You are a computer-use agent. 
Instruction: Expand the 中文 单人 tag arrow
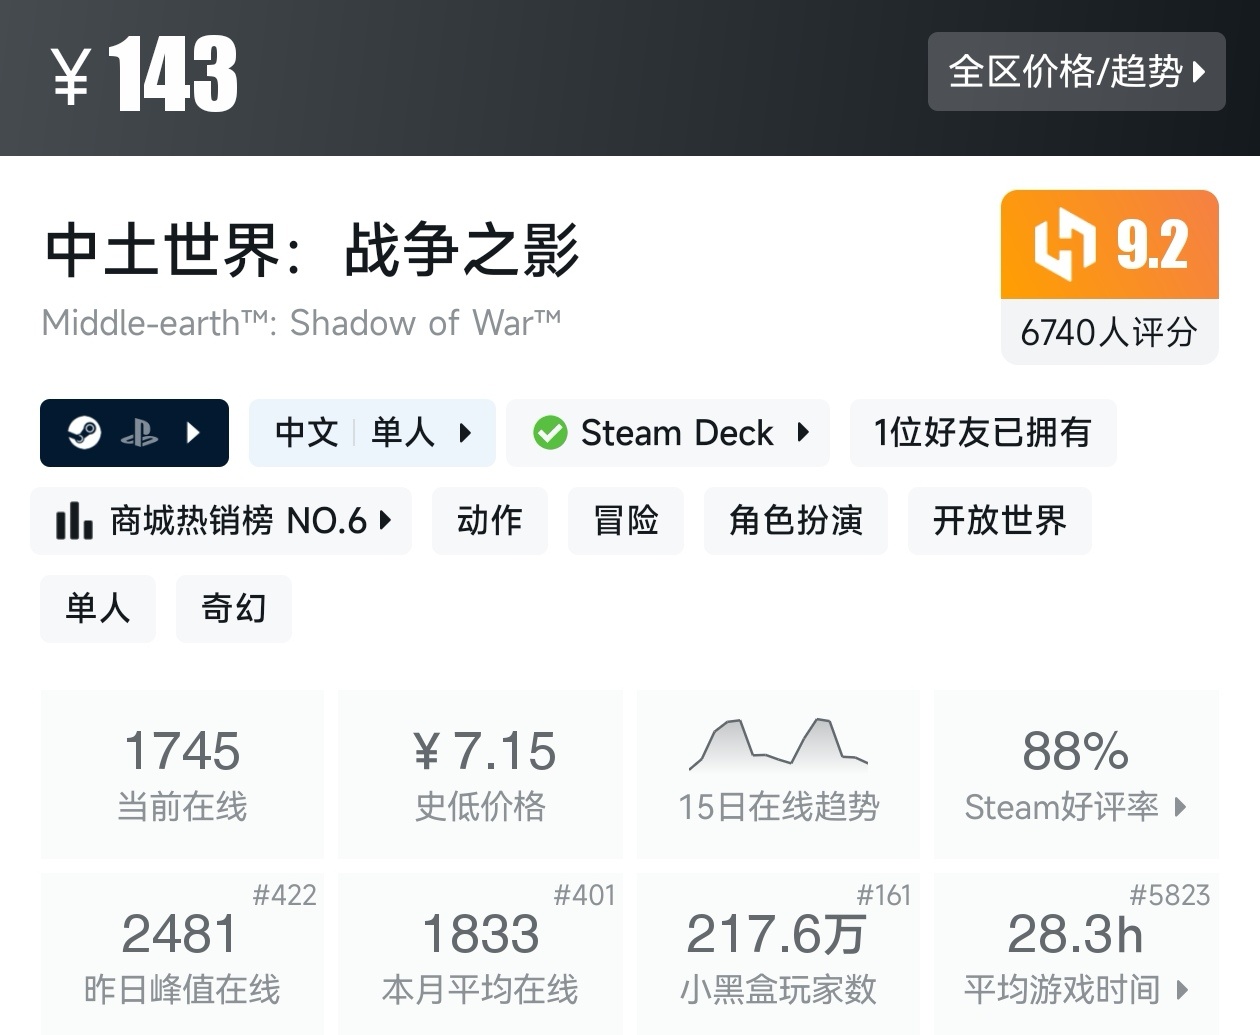point(465,433)
